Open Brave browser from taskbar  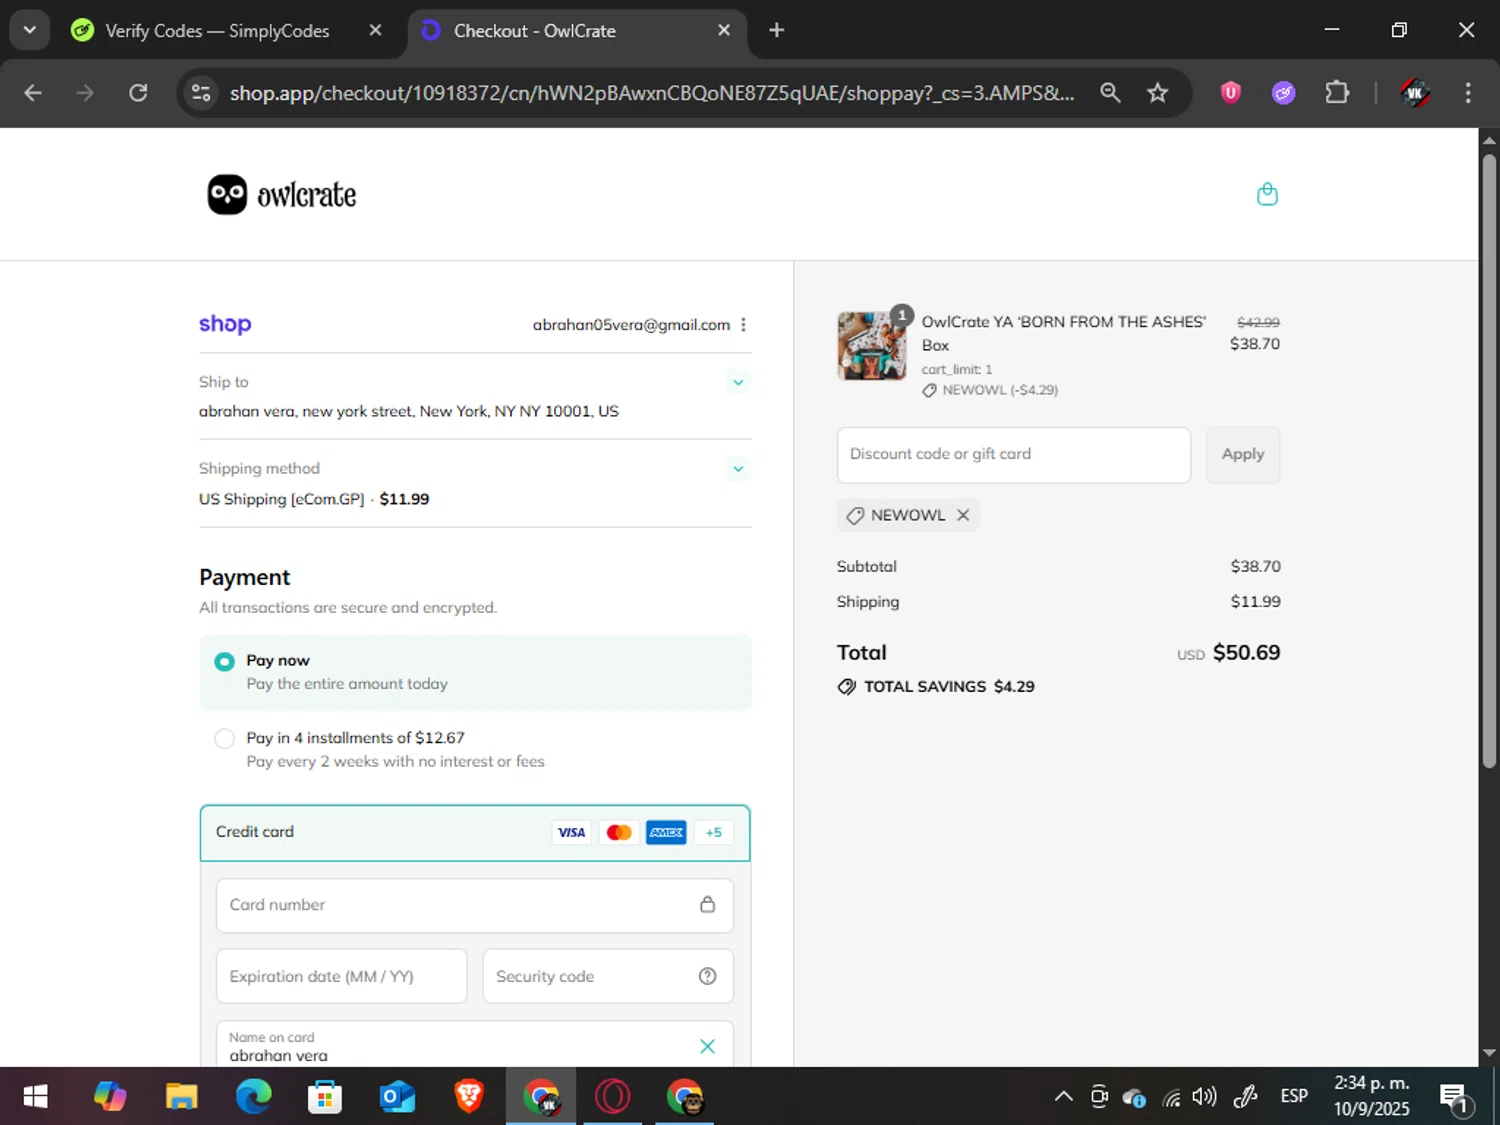[x=469, y=1097]
